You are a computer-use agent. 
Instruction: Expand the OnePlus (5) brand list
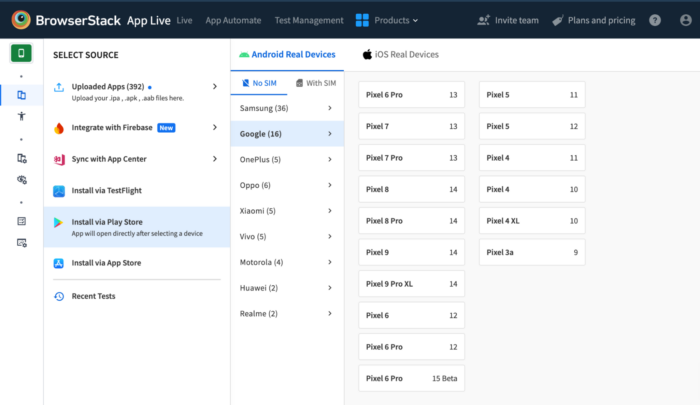pyautogui.click(x=287, y=159)
